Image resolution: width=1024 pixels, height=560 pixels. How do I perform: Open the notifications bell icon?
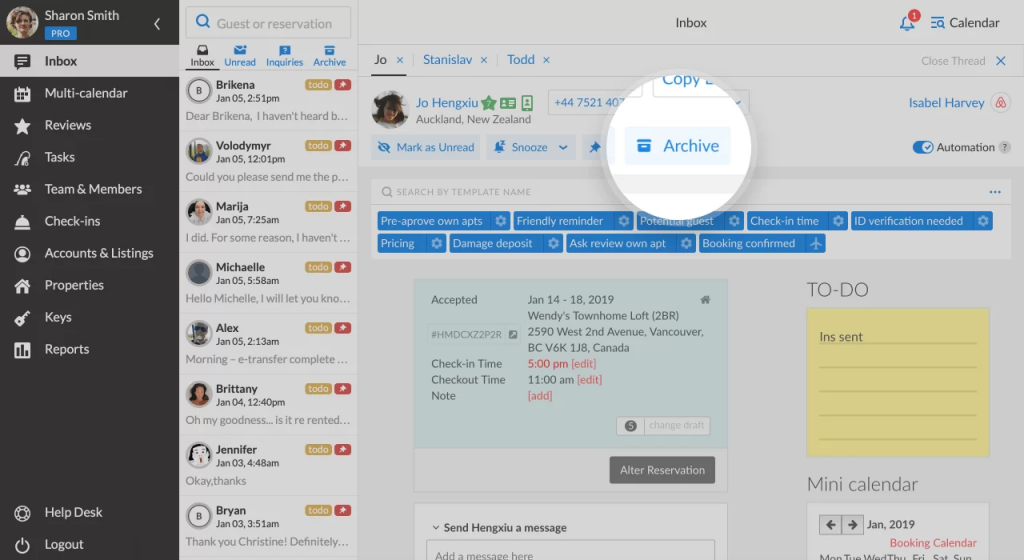[x=907, y=23]
